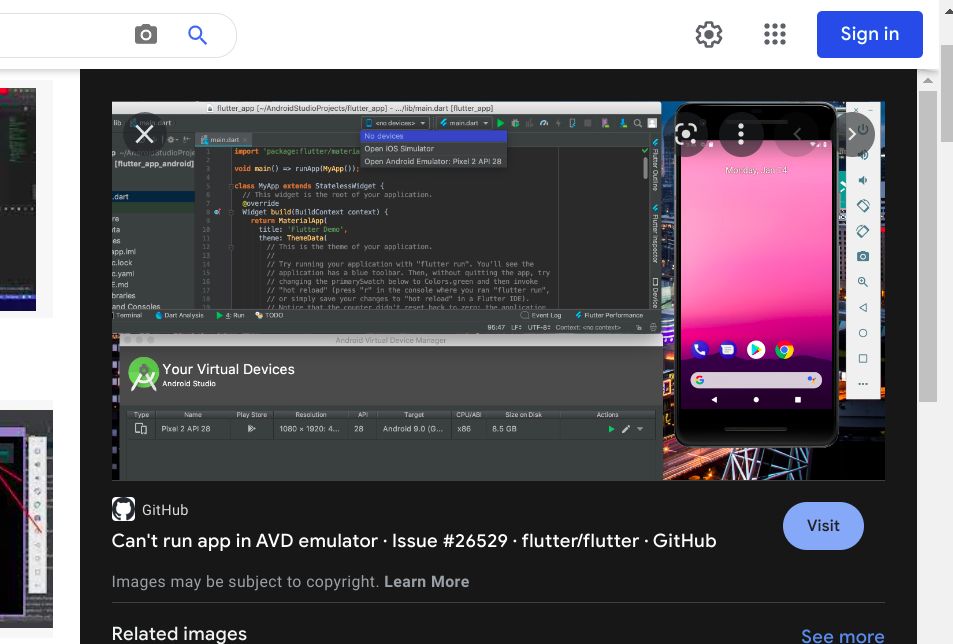The width and height of the screenshot is (953, 644).
Task: Select the left thumbnail with red arrows
Action: 26,518
